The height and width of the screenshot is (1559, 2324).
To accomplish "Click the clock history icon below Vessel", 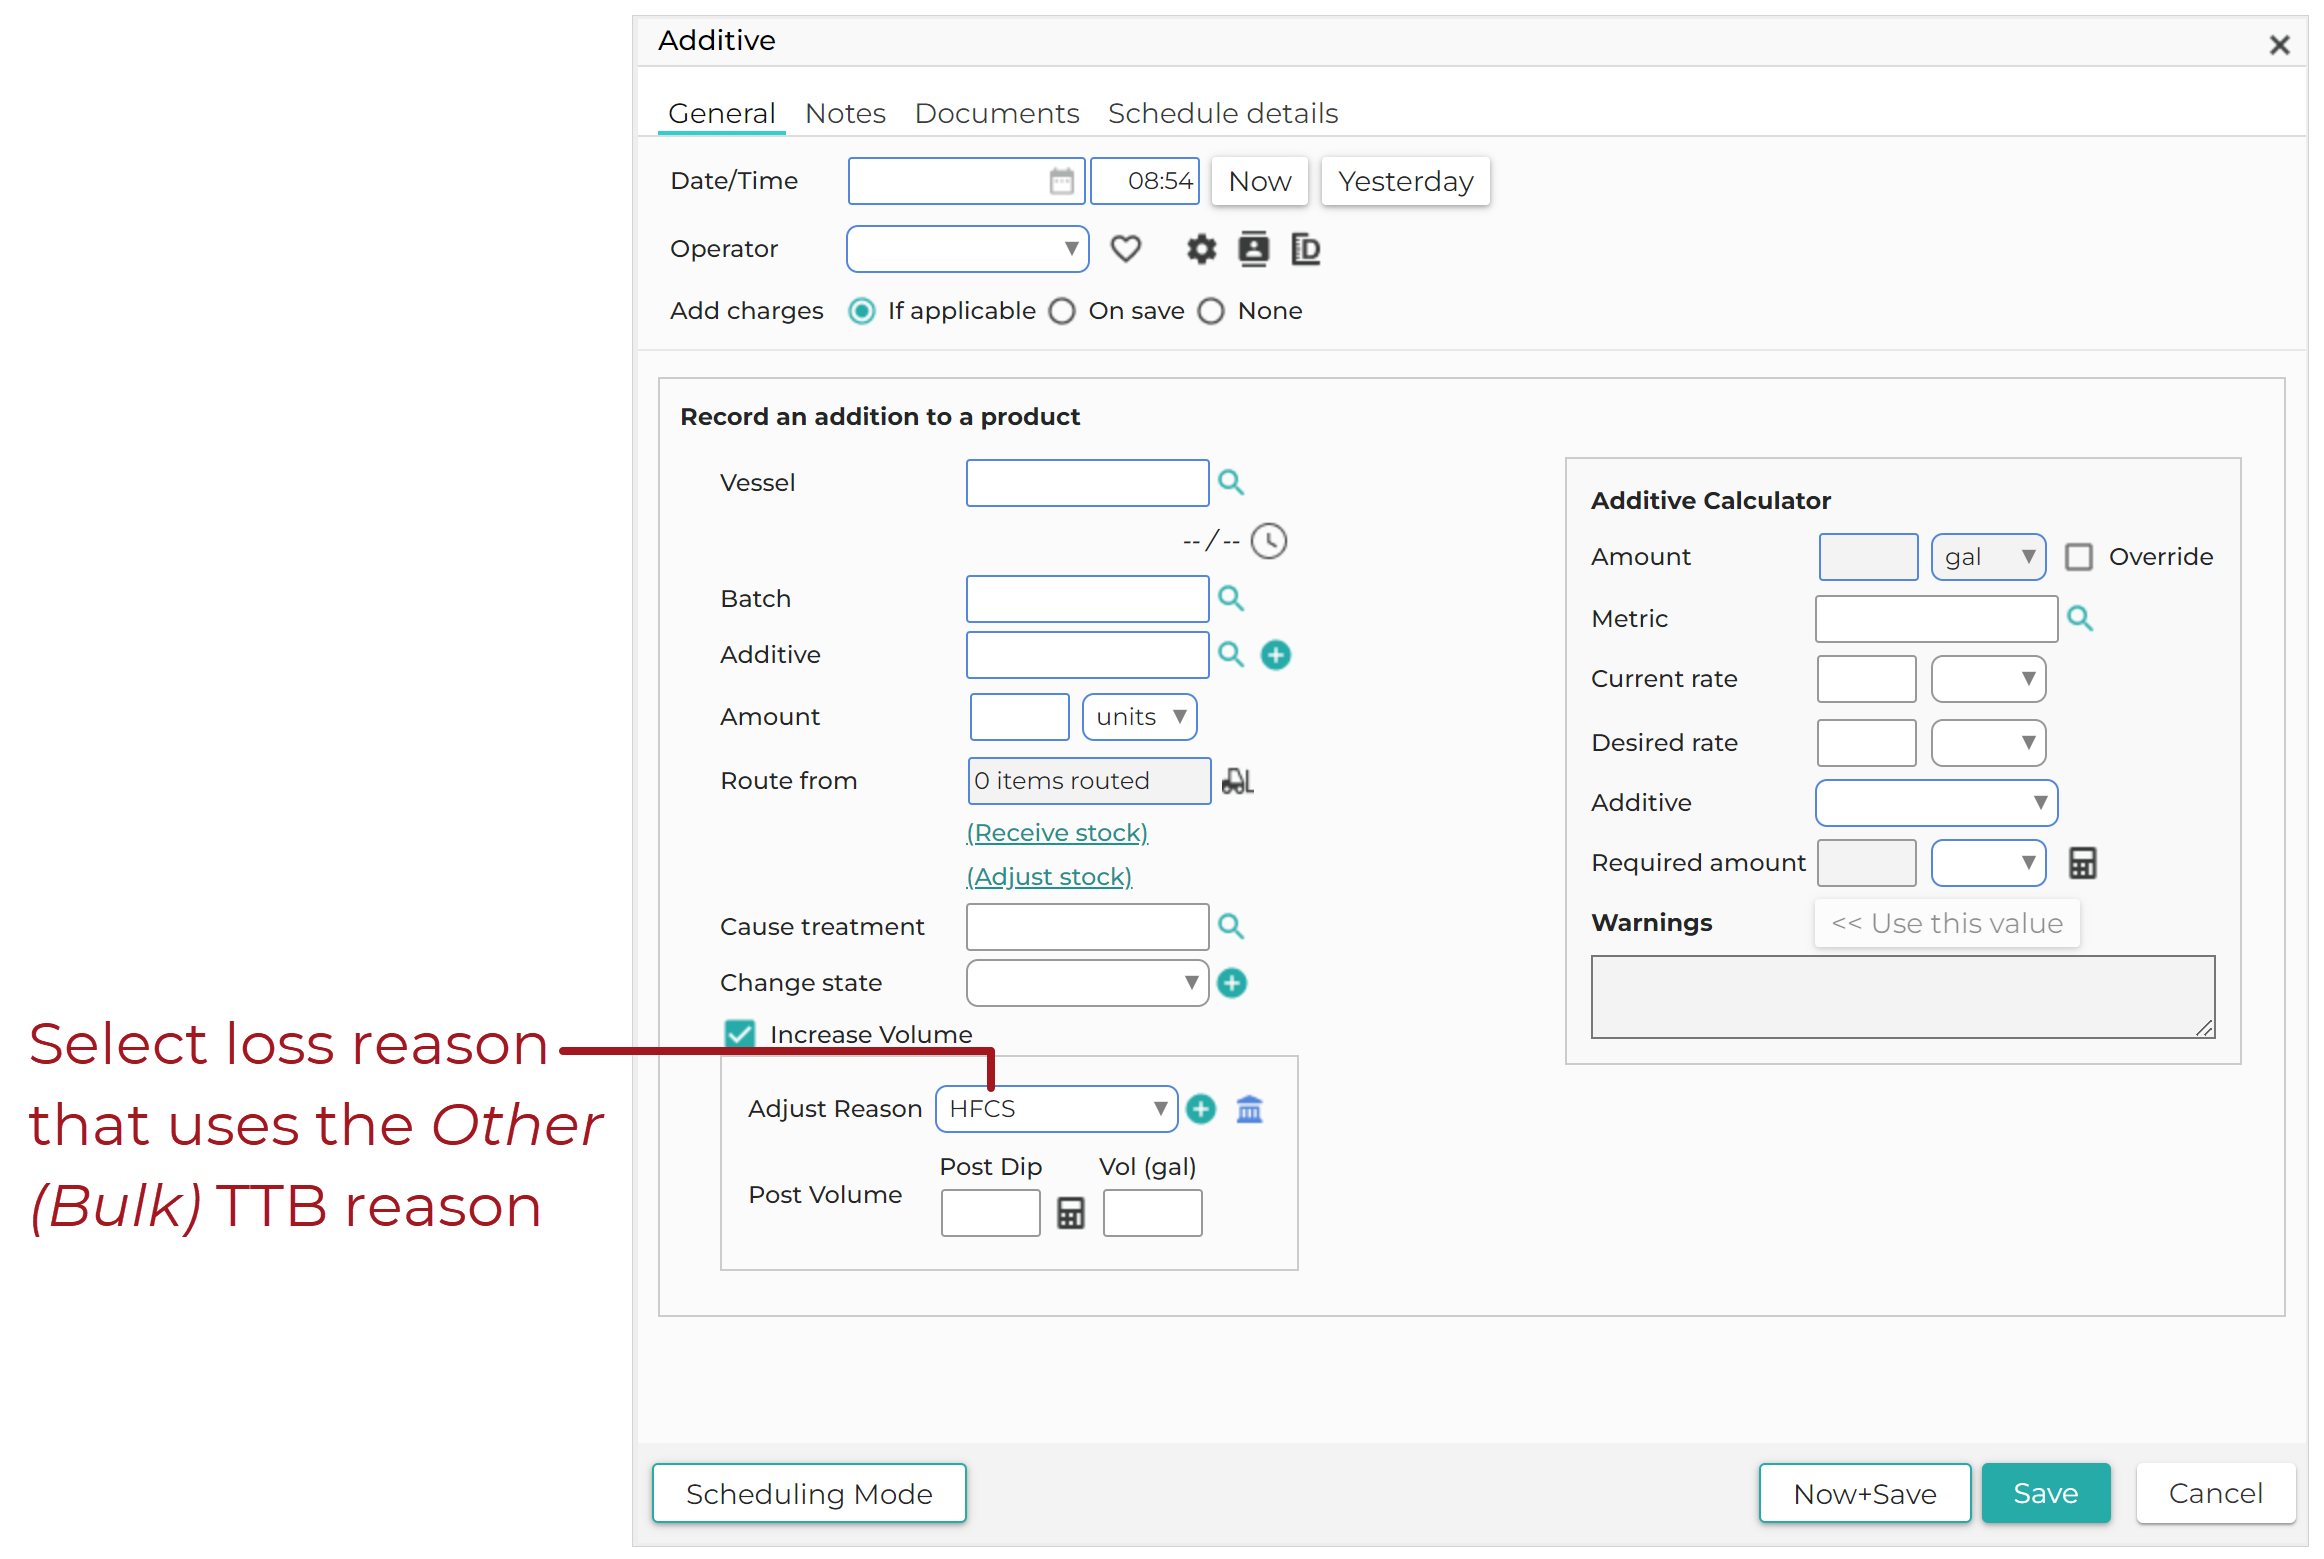I will click(x=1268, y=541).
